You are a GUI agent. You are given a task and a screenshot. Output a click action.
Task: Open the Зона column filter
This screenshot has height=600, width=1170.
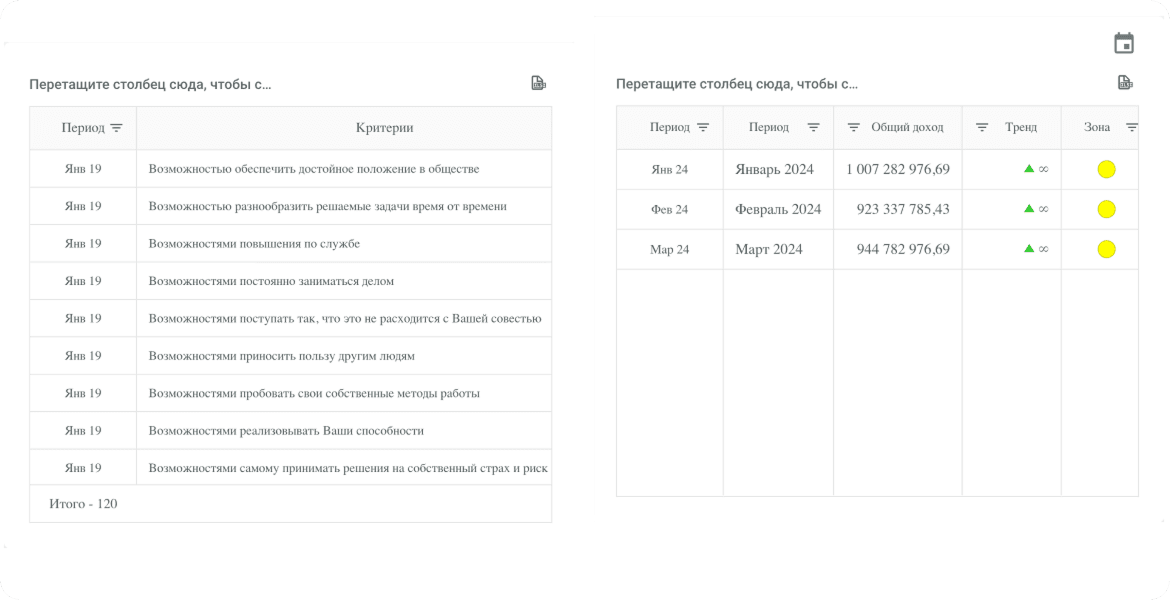[1131, 128]
